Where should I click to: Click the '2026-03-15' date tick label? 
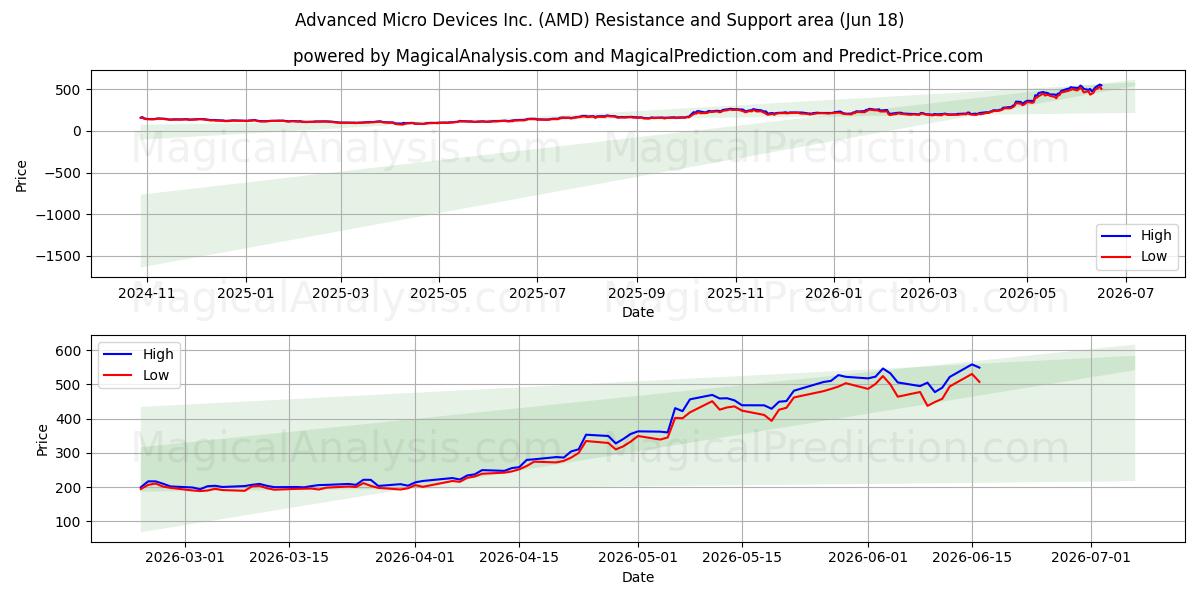(x=289, y=558)
